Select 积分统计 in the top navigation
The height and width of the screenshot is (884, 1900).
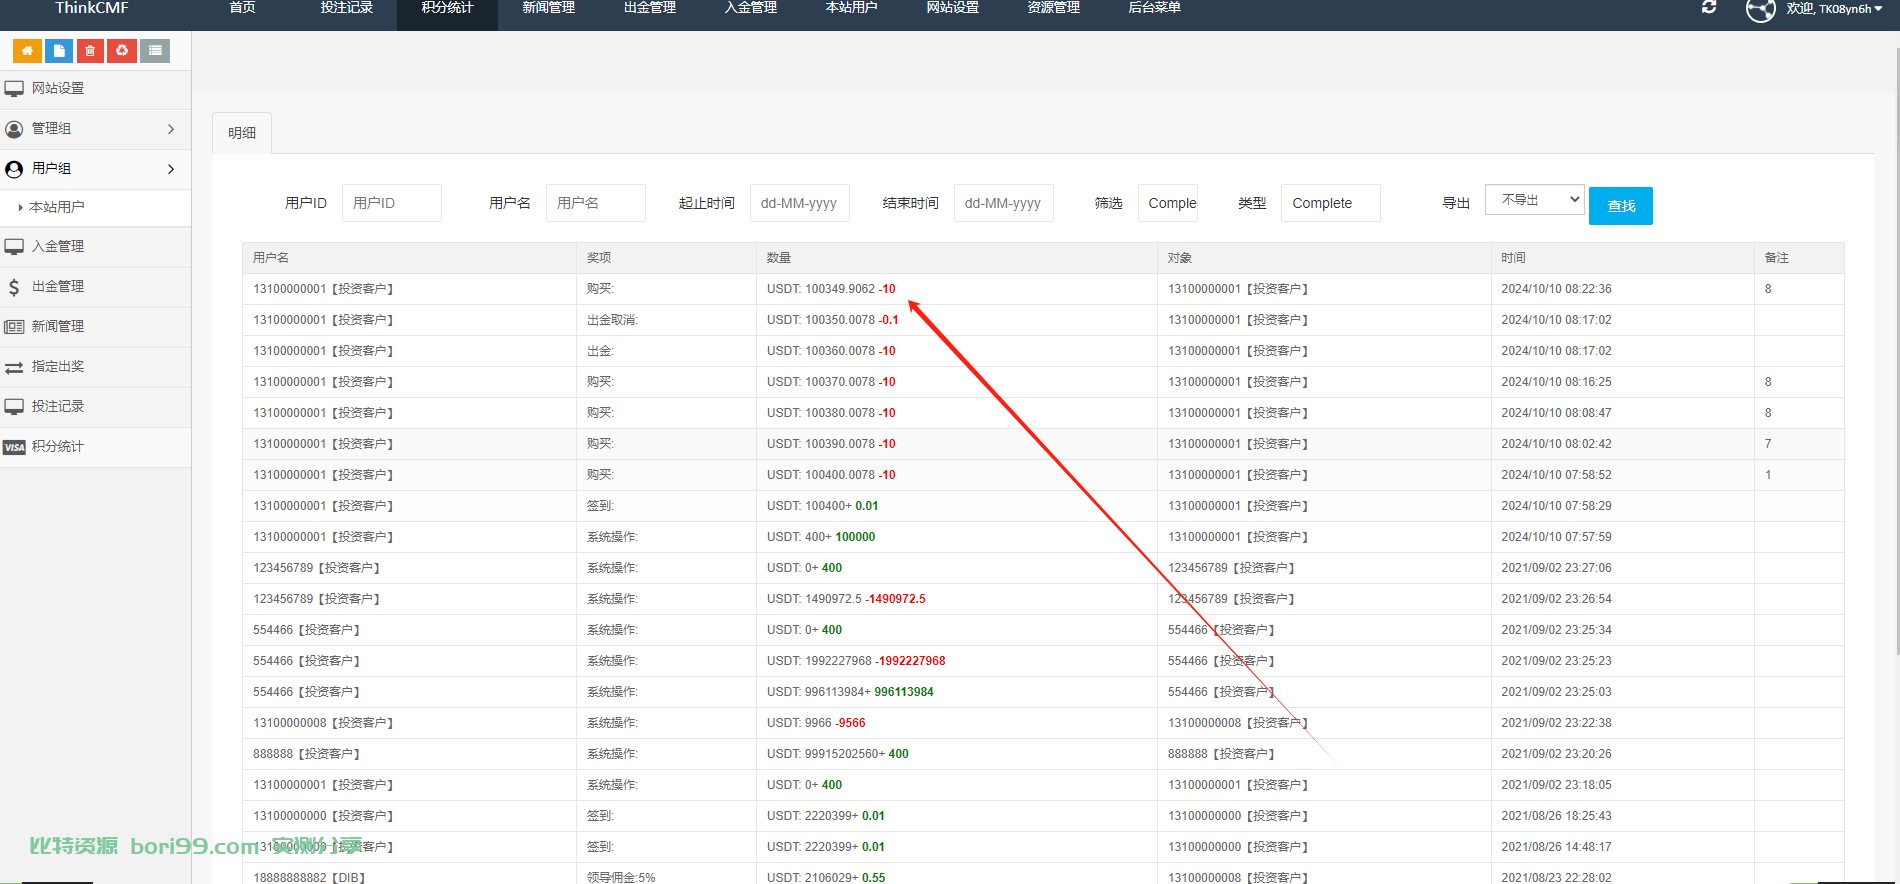(447, 8)
